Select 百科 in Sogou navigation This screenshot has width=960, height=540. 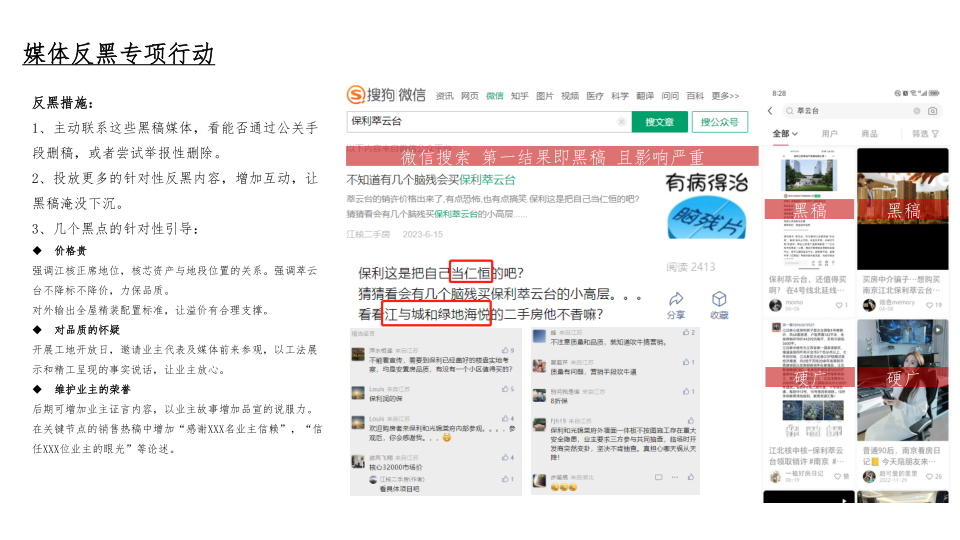[x=695, y=96]
